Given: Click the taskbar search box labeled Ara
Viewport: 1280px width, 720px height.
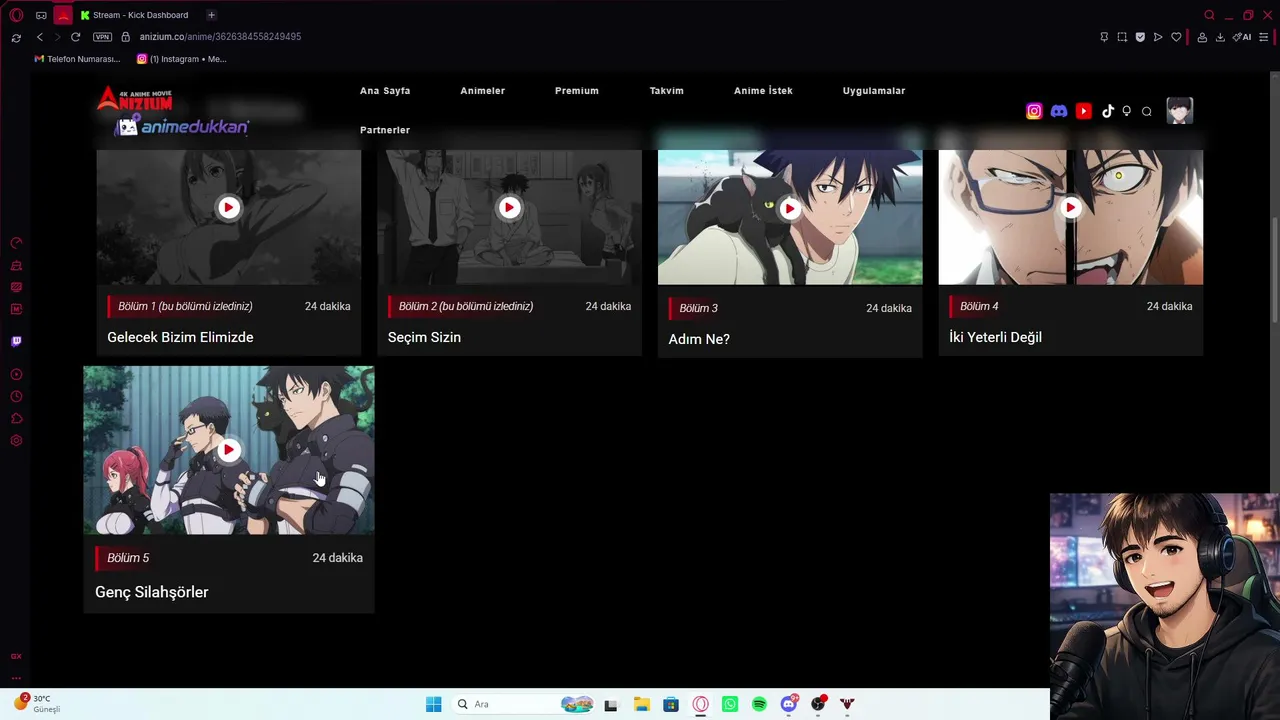Looking at the screenshot, I should (x=525, y=704).
